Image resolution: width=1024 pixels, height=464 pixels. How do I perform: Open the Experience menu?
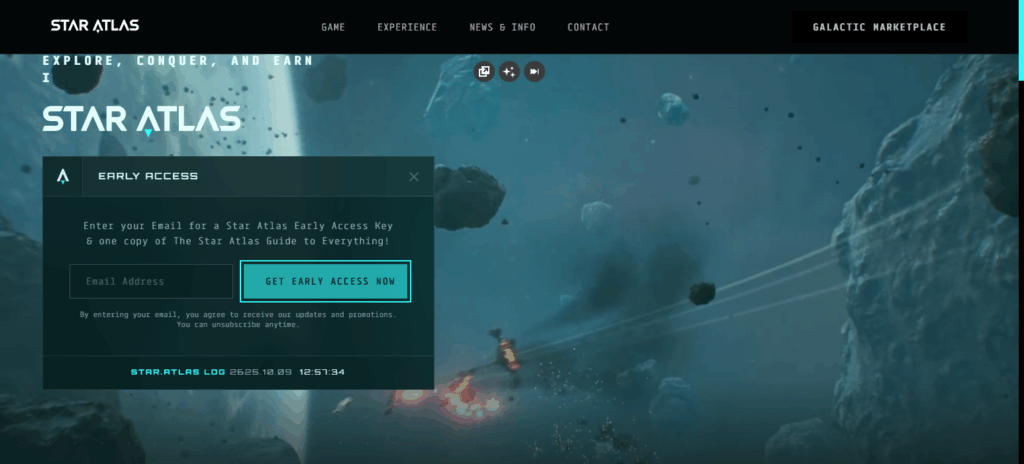[x=407, y=27]
